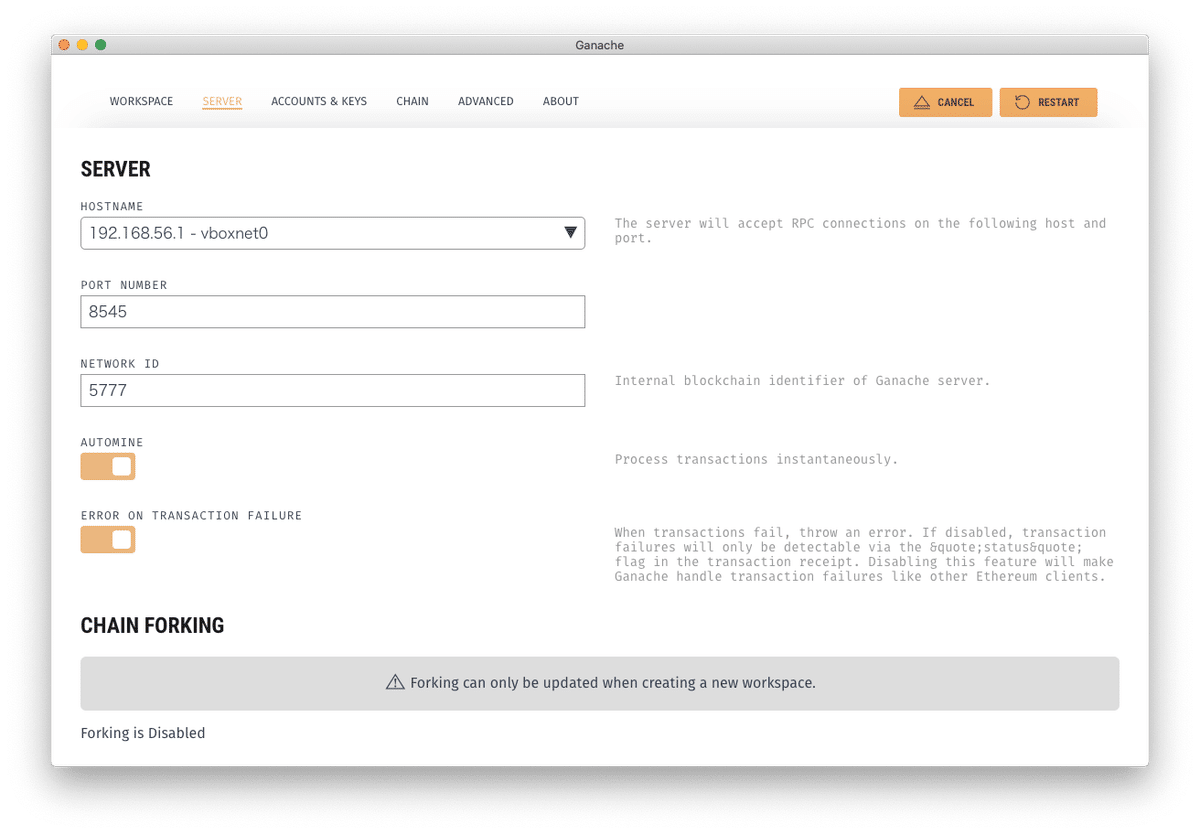Screen dimensions: 1200x834
Task: Click the 'Forking is Disabled' text
Action: (143, 733)
